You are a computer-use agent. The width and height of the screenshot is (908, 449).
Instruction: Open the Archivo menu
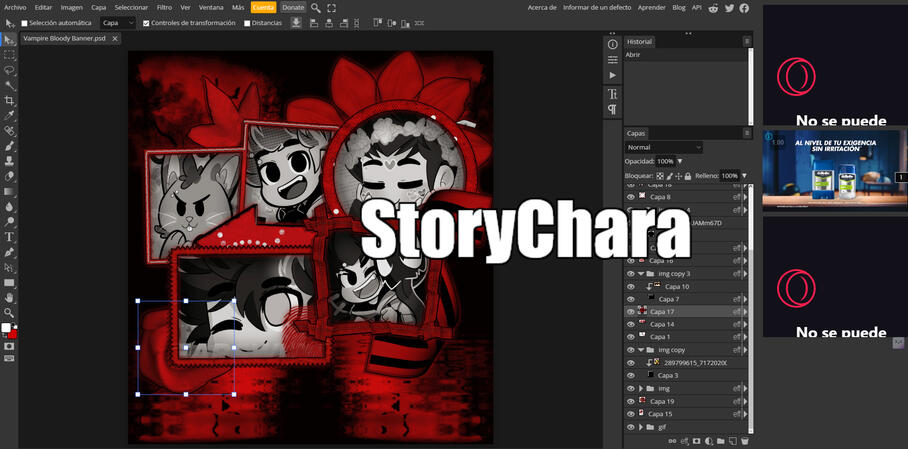(15, 7)
